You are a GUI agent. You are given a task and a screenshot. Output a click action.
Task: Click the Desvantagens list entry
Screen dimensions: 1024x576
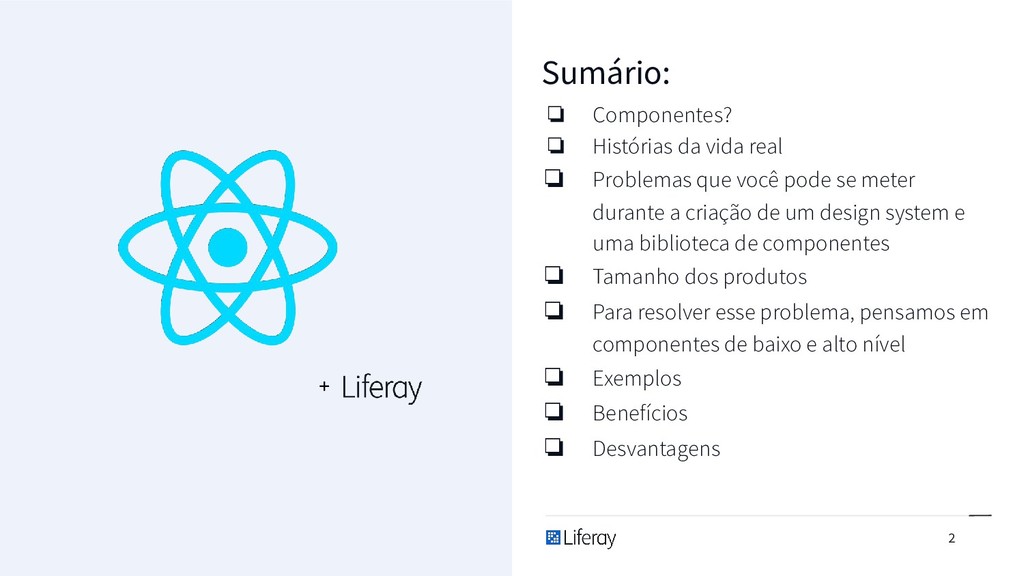656,449
